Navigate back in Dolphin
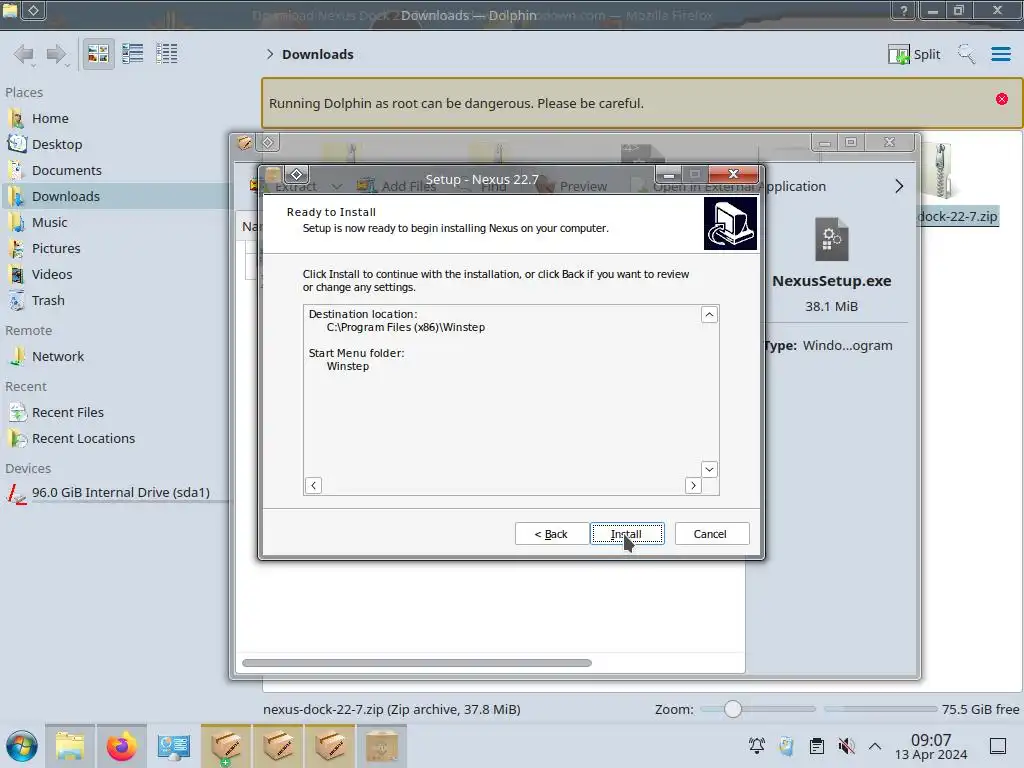The image size is (1024, 768). (24, 54)
